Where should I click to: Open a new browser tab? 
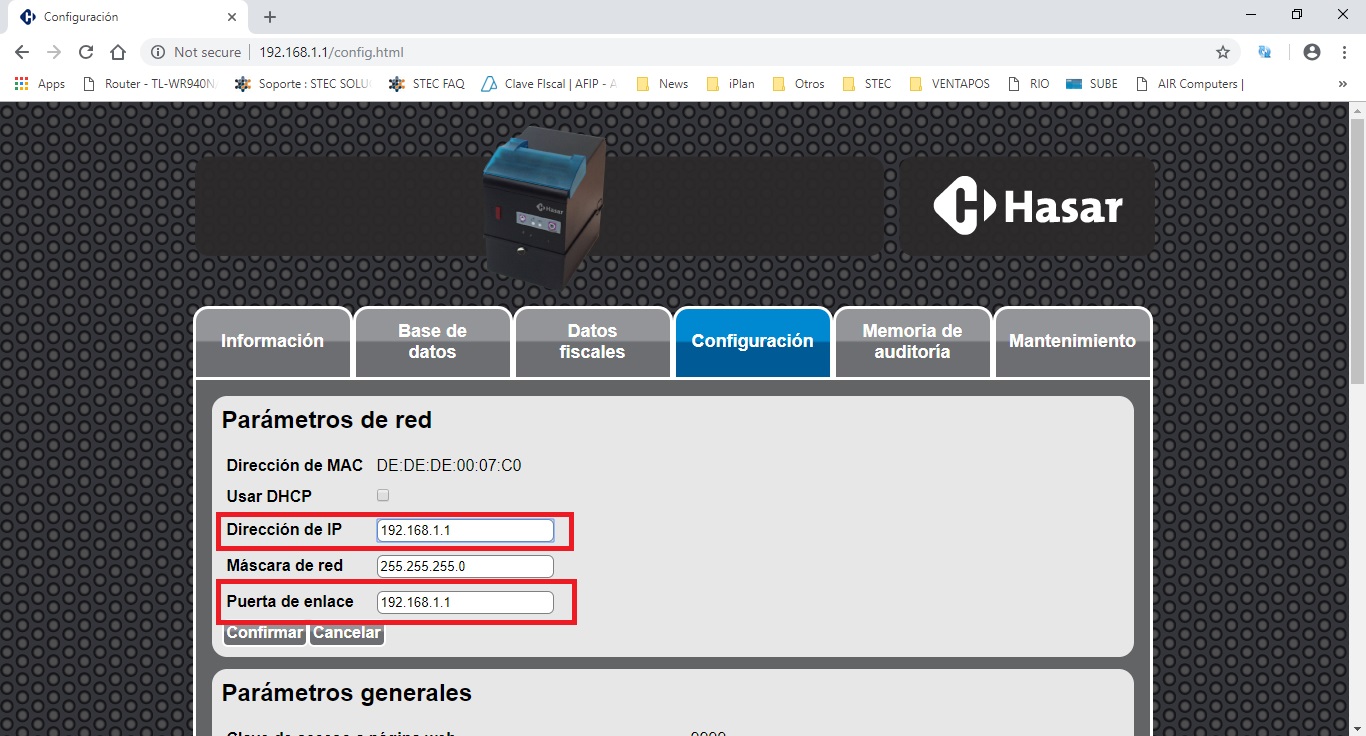tap(270, 17)
